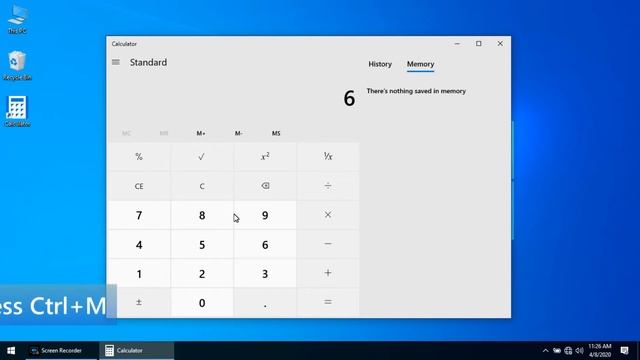Maximize the Calculator window

click(478, 44)
